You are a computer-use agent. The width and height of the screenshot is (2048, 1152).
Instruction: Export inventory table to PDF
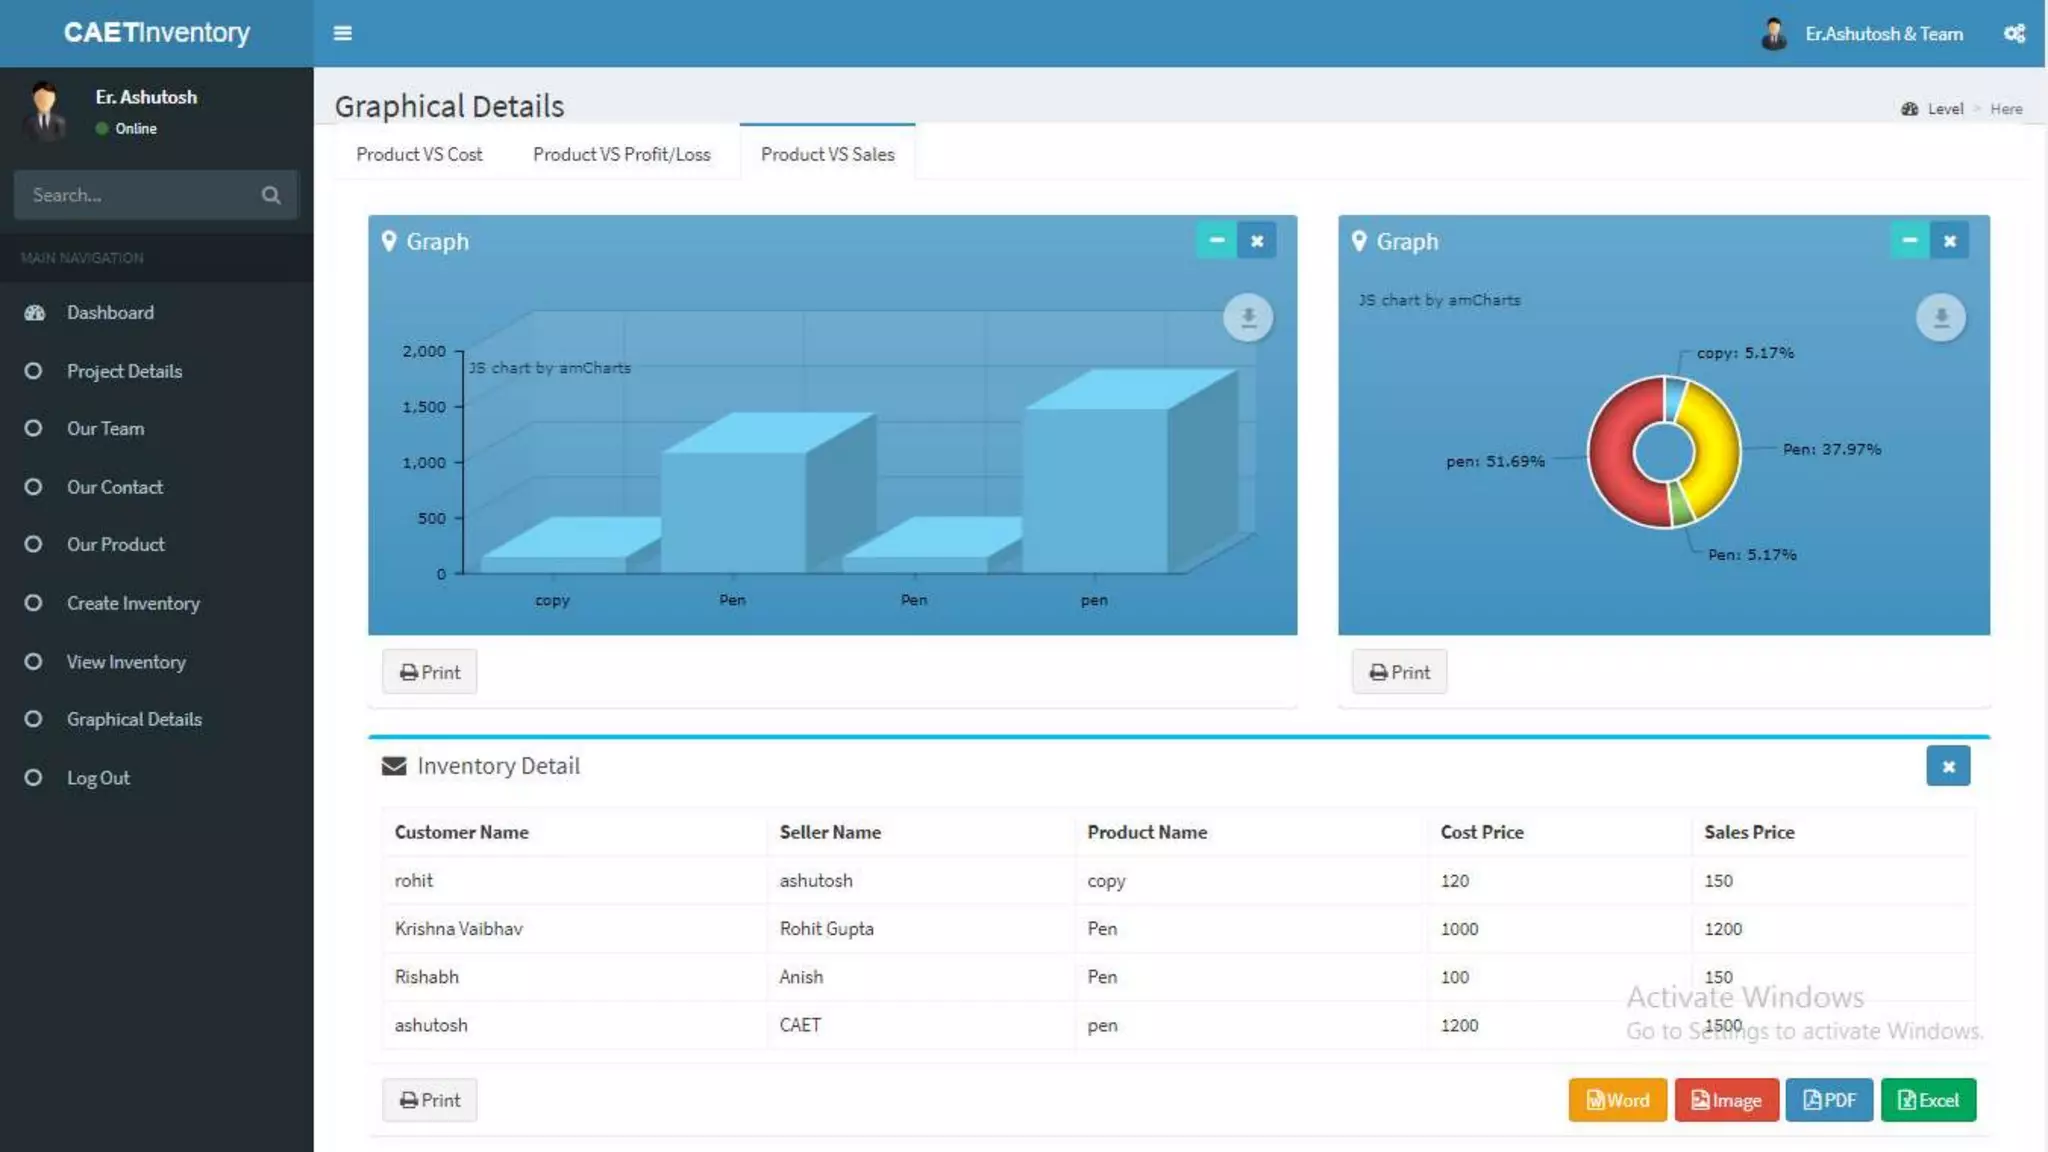click(x=1828, y=1100)
